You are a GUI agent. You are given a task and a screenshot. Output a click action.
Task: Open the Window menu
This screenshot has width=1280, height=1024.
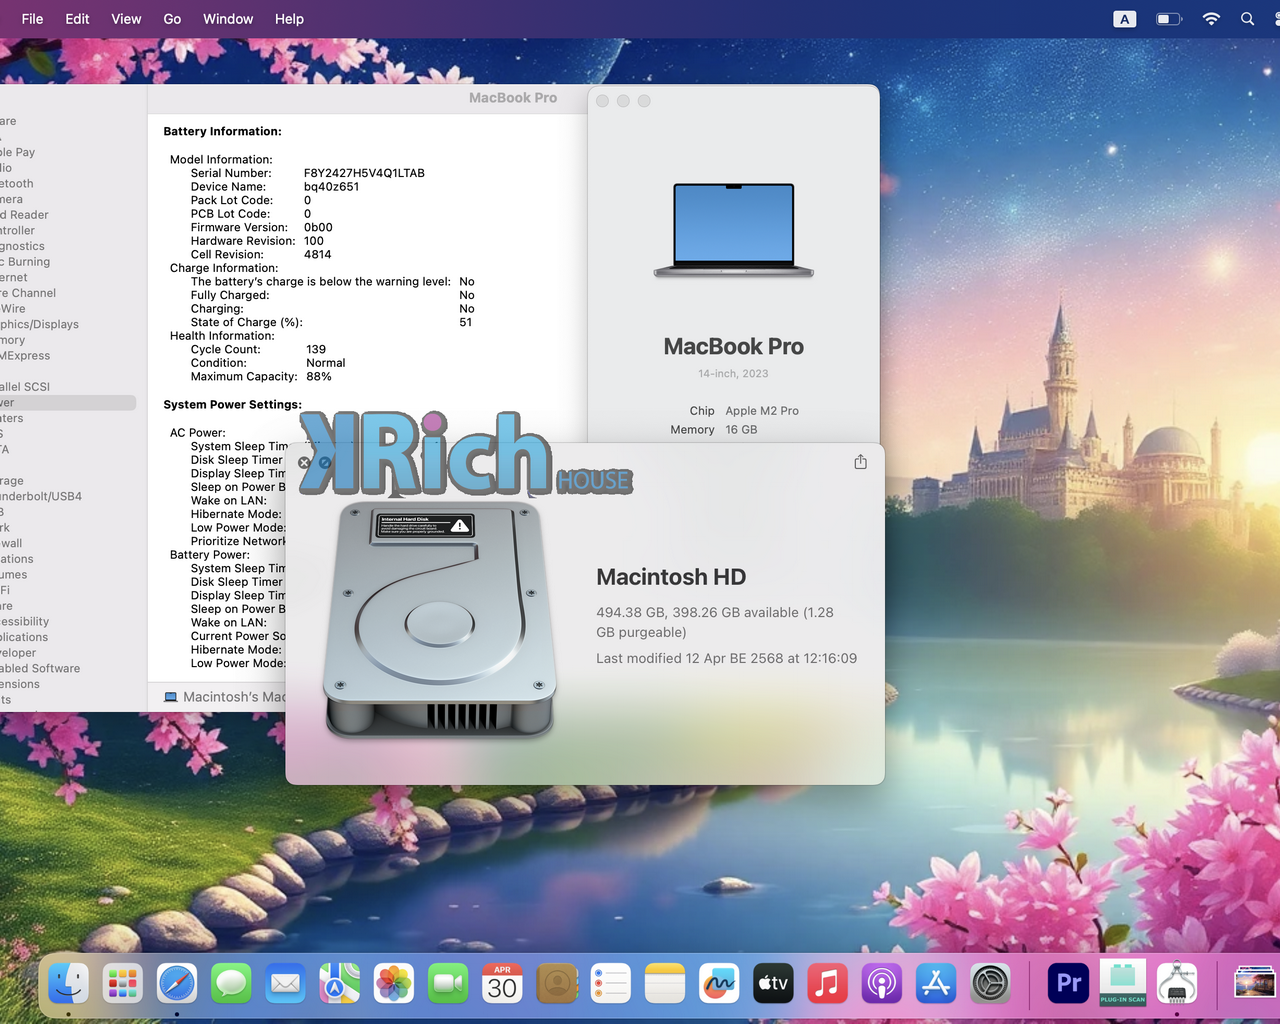[228, 19]
